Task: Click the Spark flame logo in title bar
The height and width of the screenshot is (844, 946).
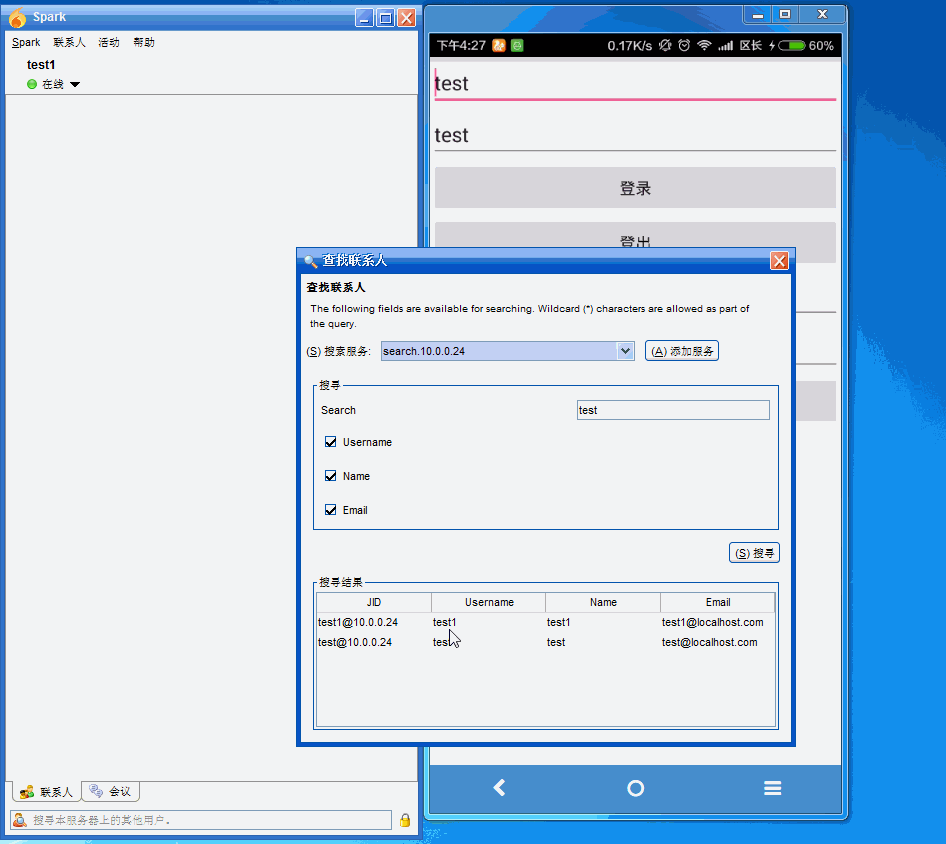Action: (x=17, y=17)
